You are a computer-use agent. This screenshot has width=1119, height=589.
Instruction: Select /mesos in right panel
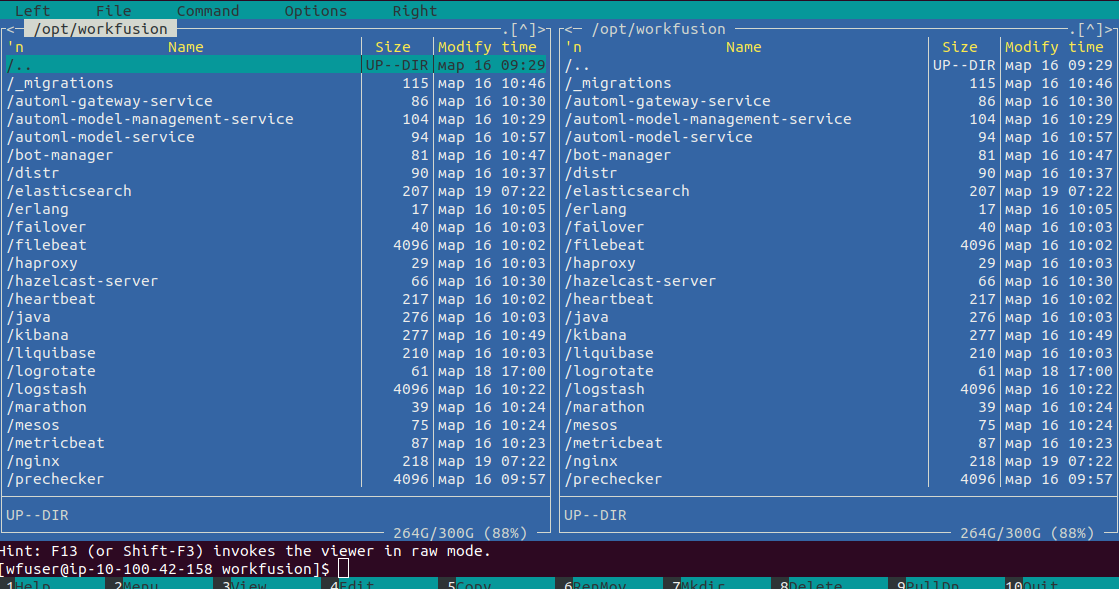click(x=839, y=425)
